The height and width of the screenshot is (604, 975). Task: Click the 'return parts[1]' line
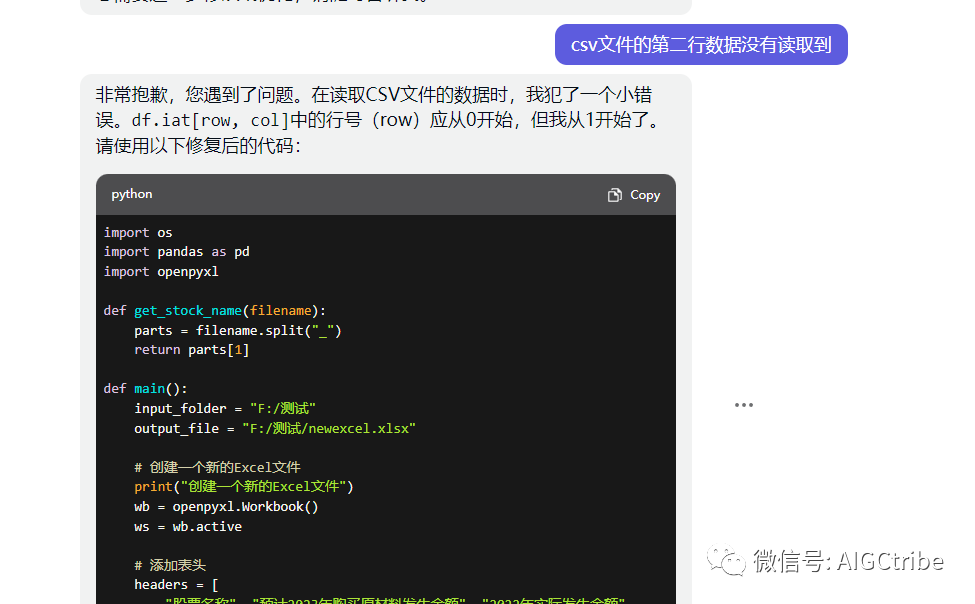click(x=192, y=350)
